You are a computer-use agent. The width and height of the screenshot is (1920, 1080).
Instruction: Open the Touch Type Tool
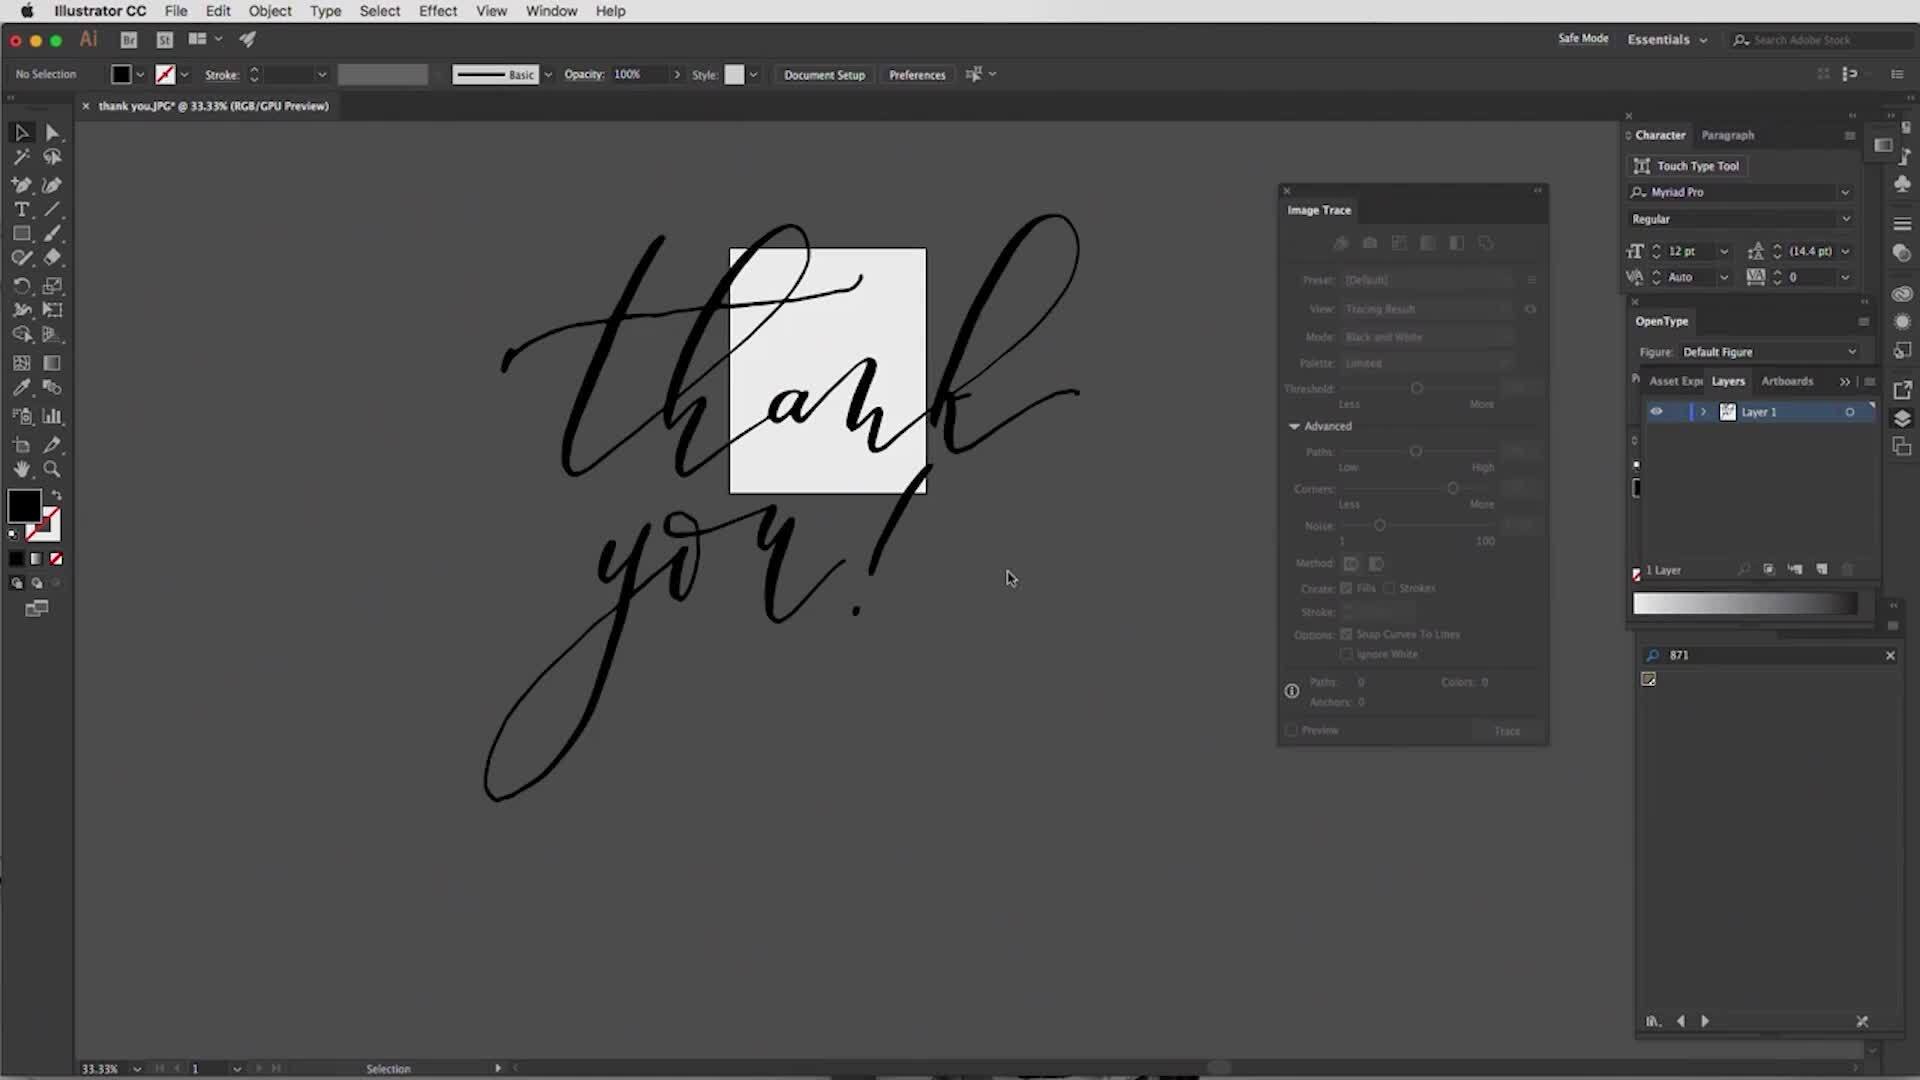(x=1686, y=166)
